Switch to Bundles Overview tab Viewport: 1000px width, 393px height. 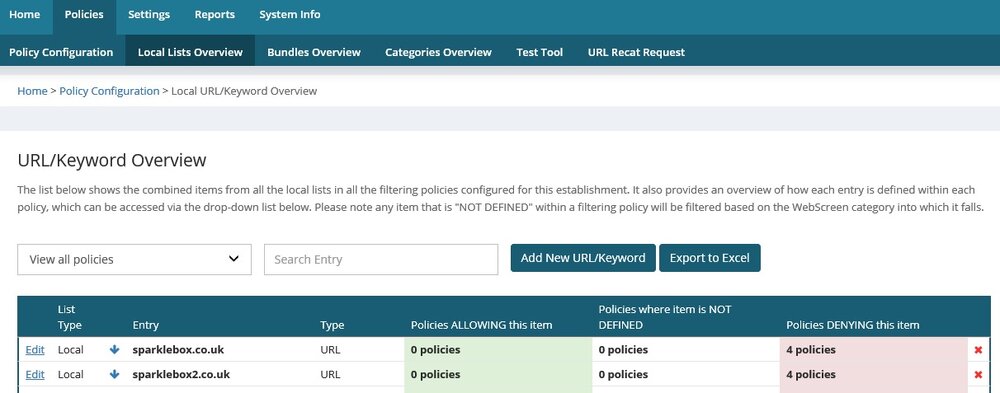point(314,52)
